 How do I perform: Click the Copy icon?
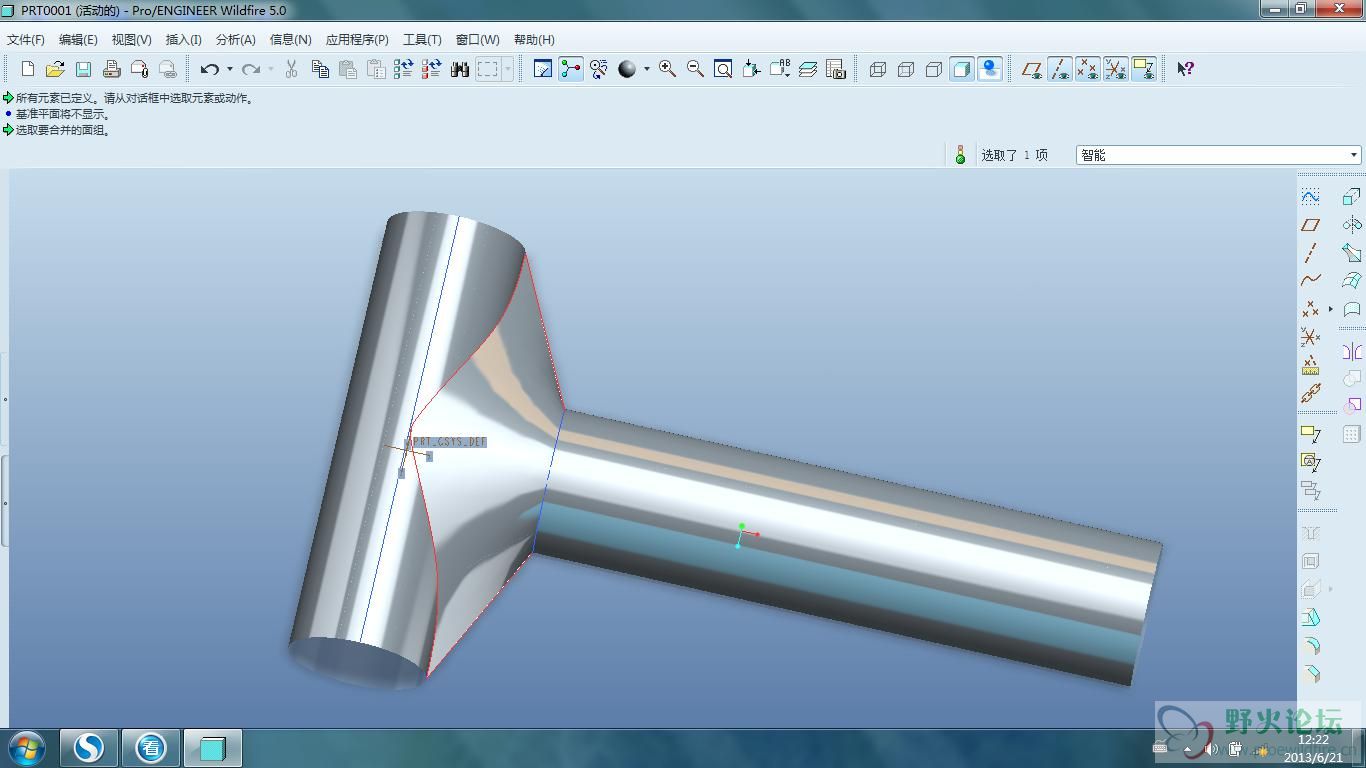click(320, 69)
